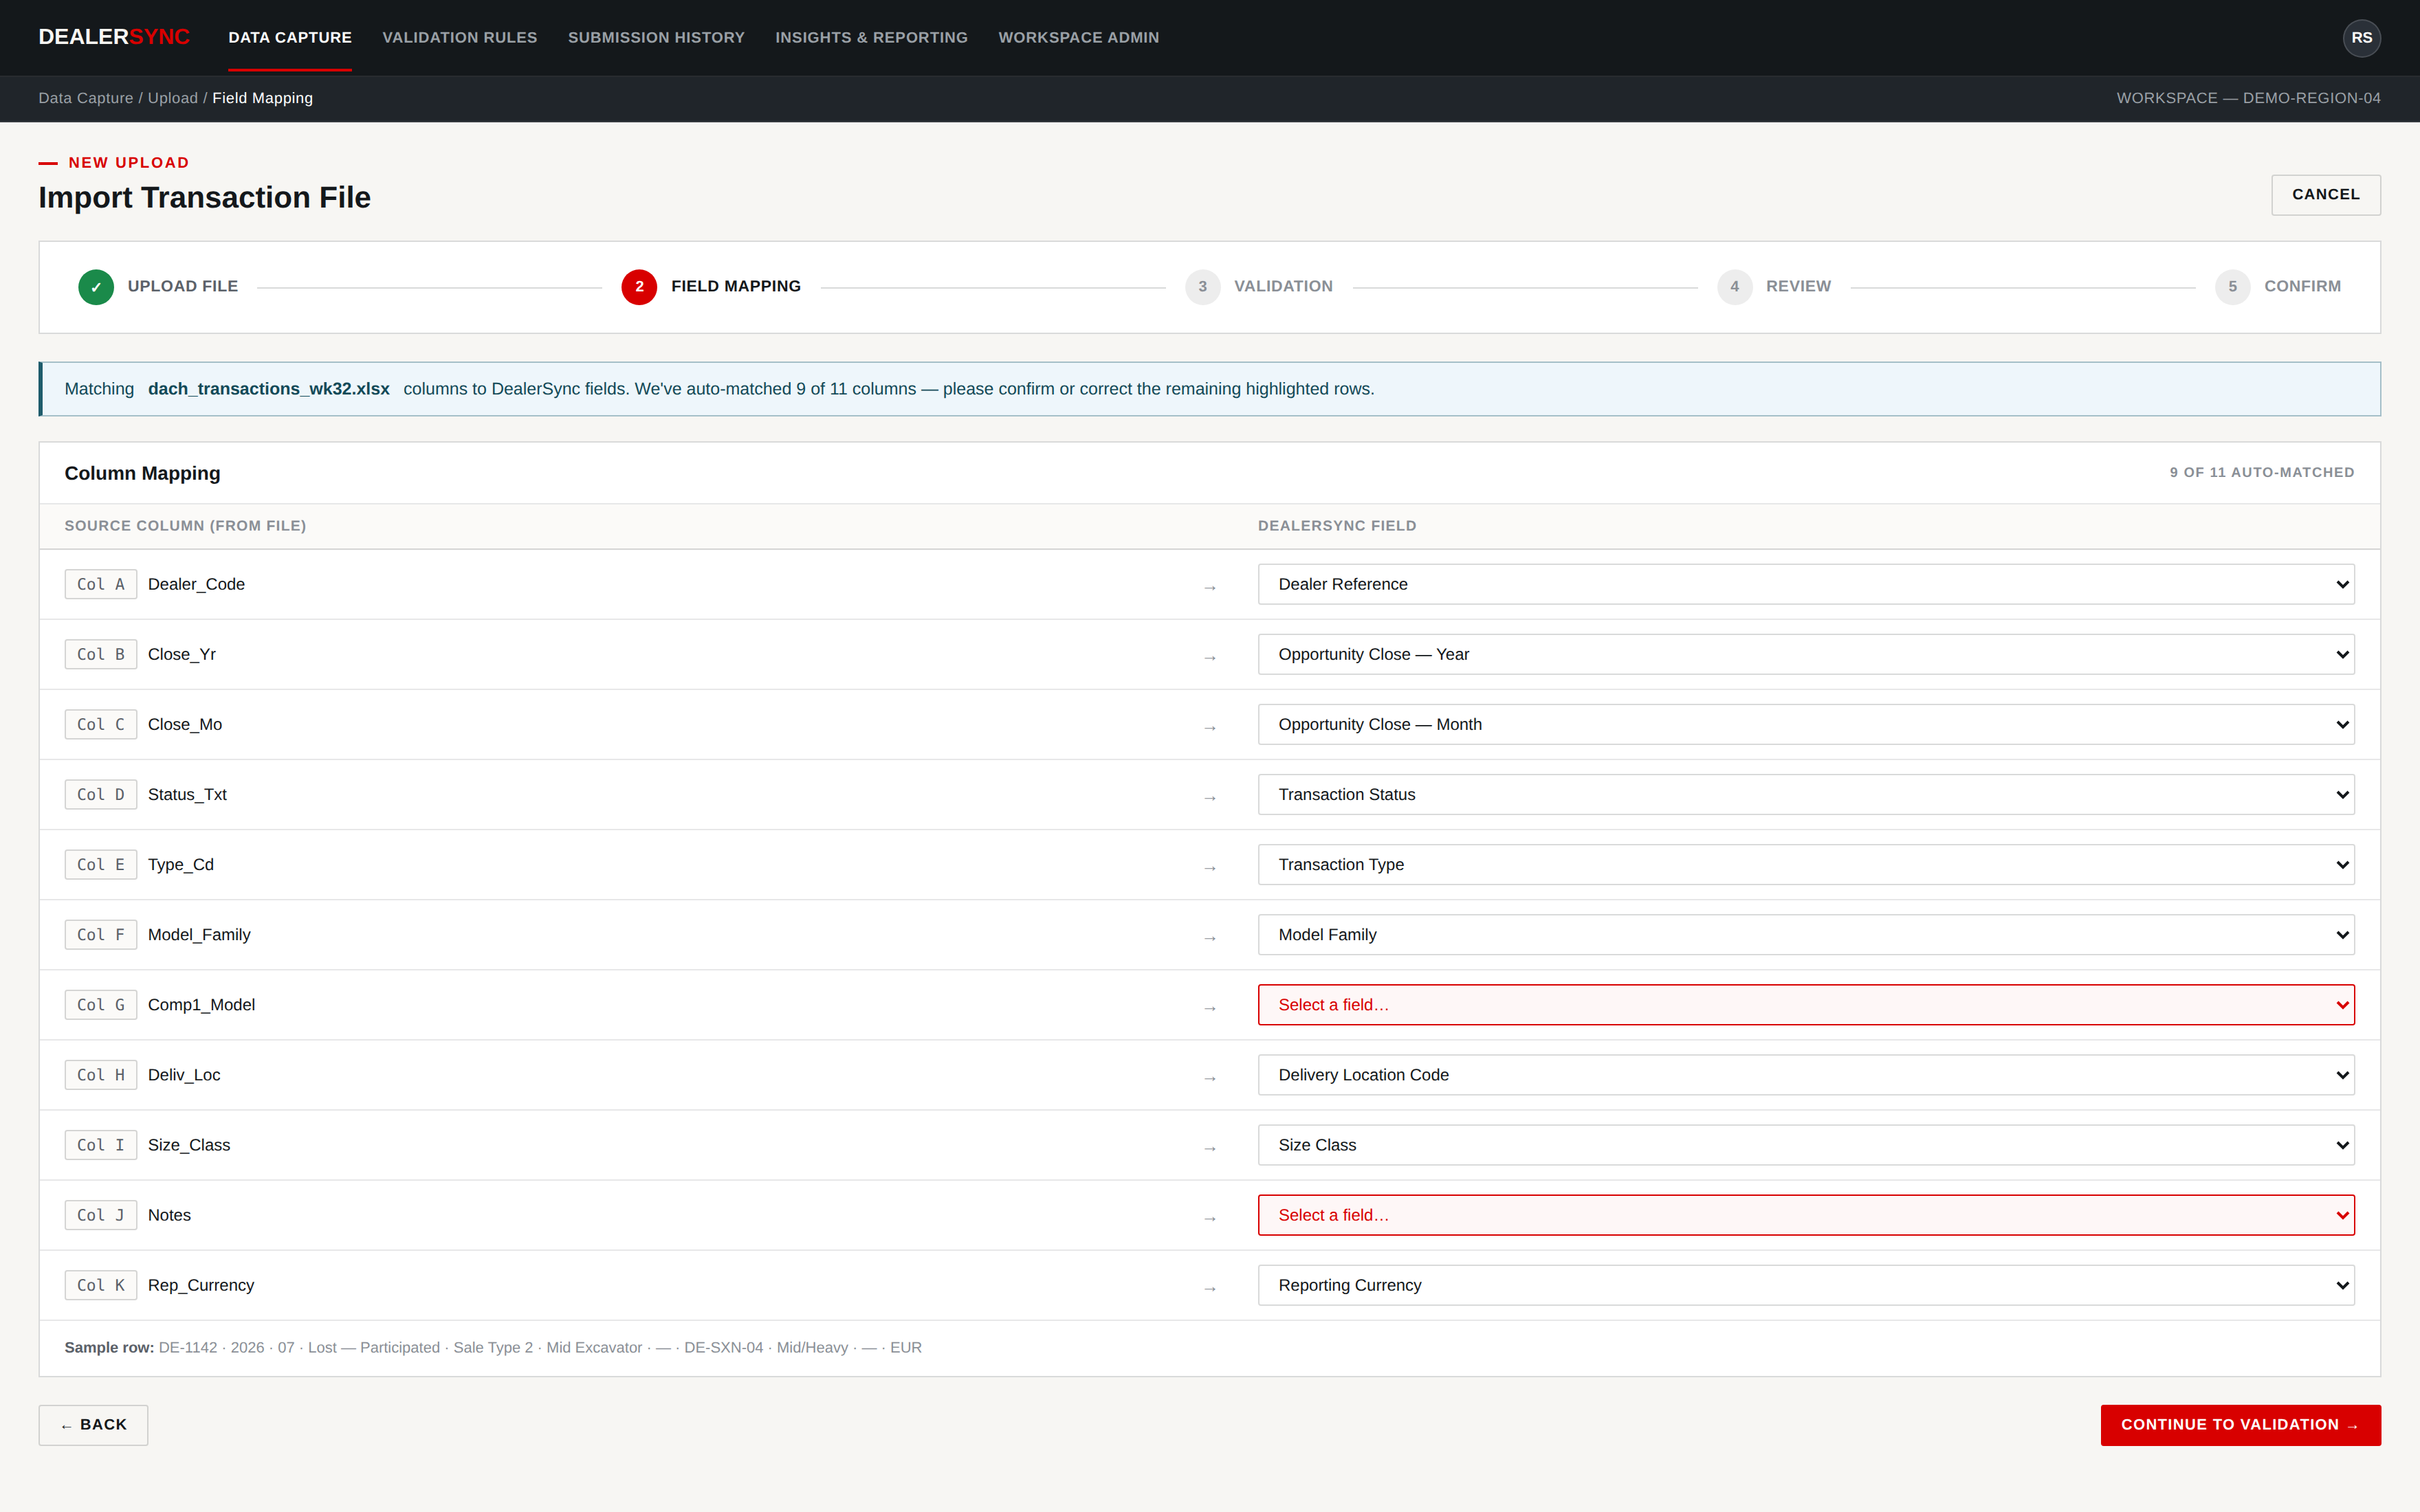Viewport: 2420px width, 1512px height.
Task: Click the Close_Mo source column name
Action: [185, 724]
